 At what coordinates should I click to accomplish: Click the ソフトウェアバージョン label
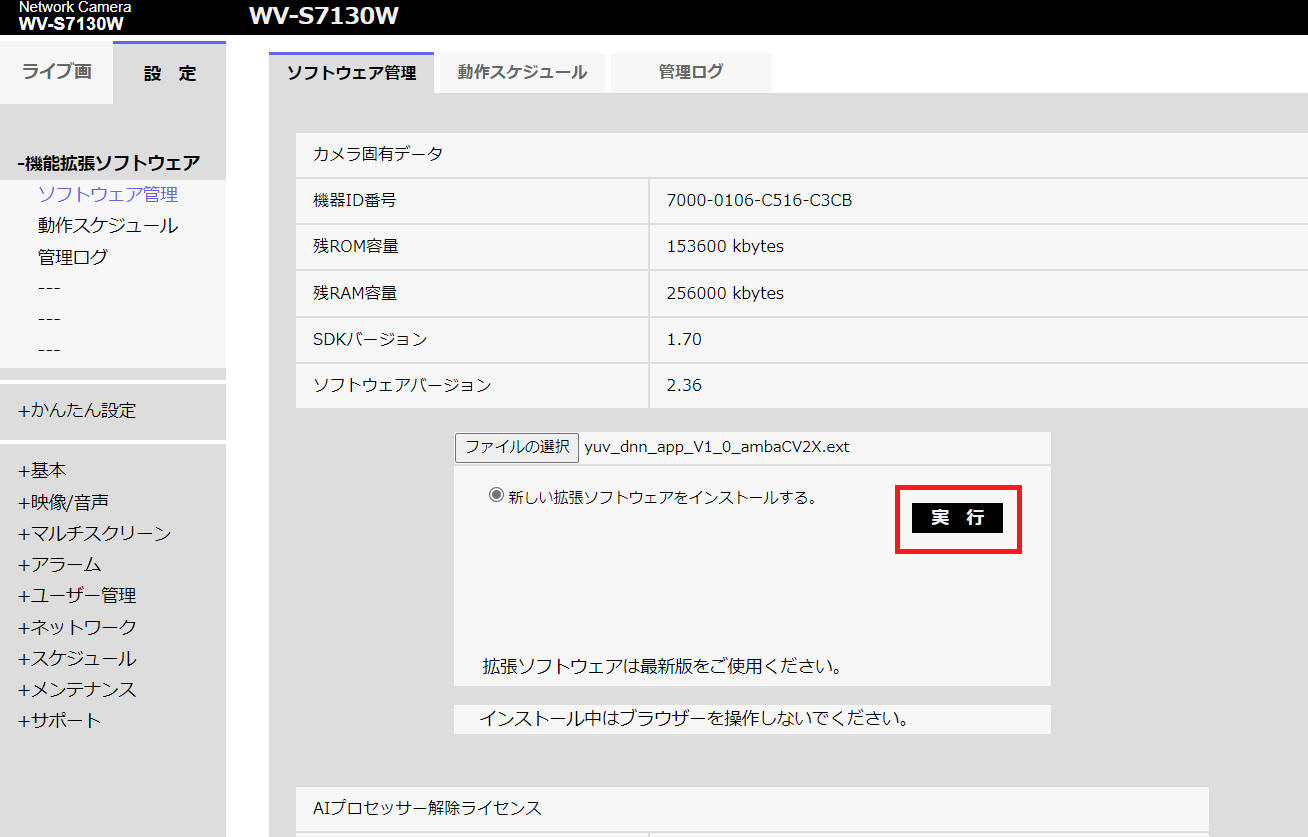tap(402, 385)
